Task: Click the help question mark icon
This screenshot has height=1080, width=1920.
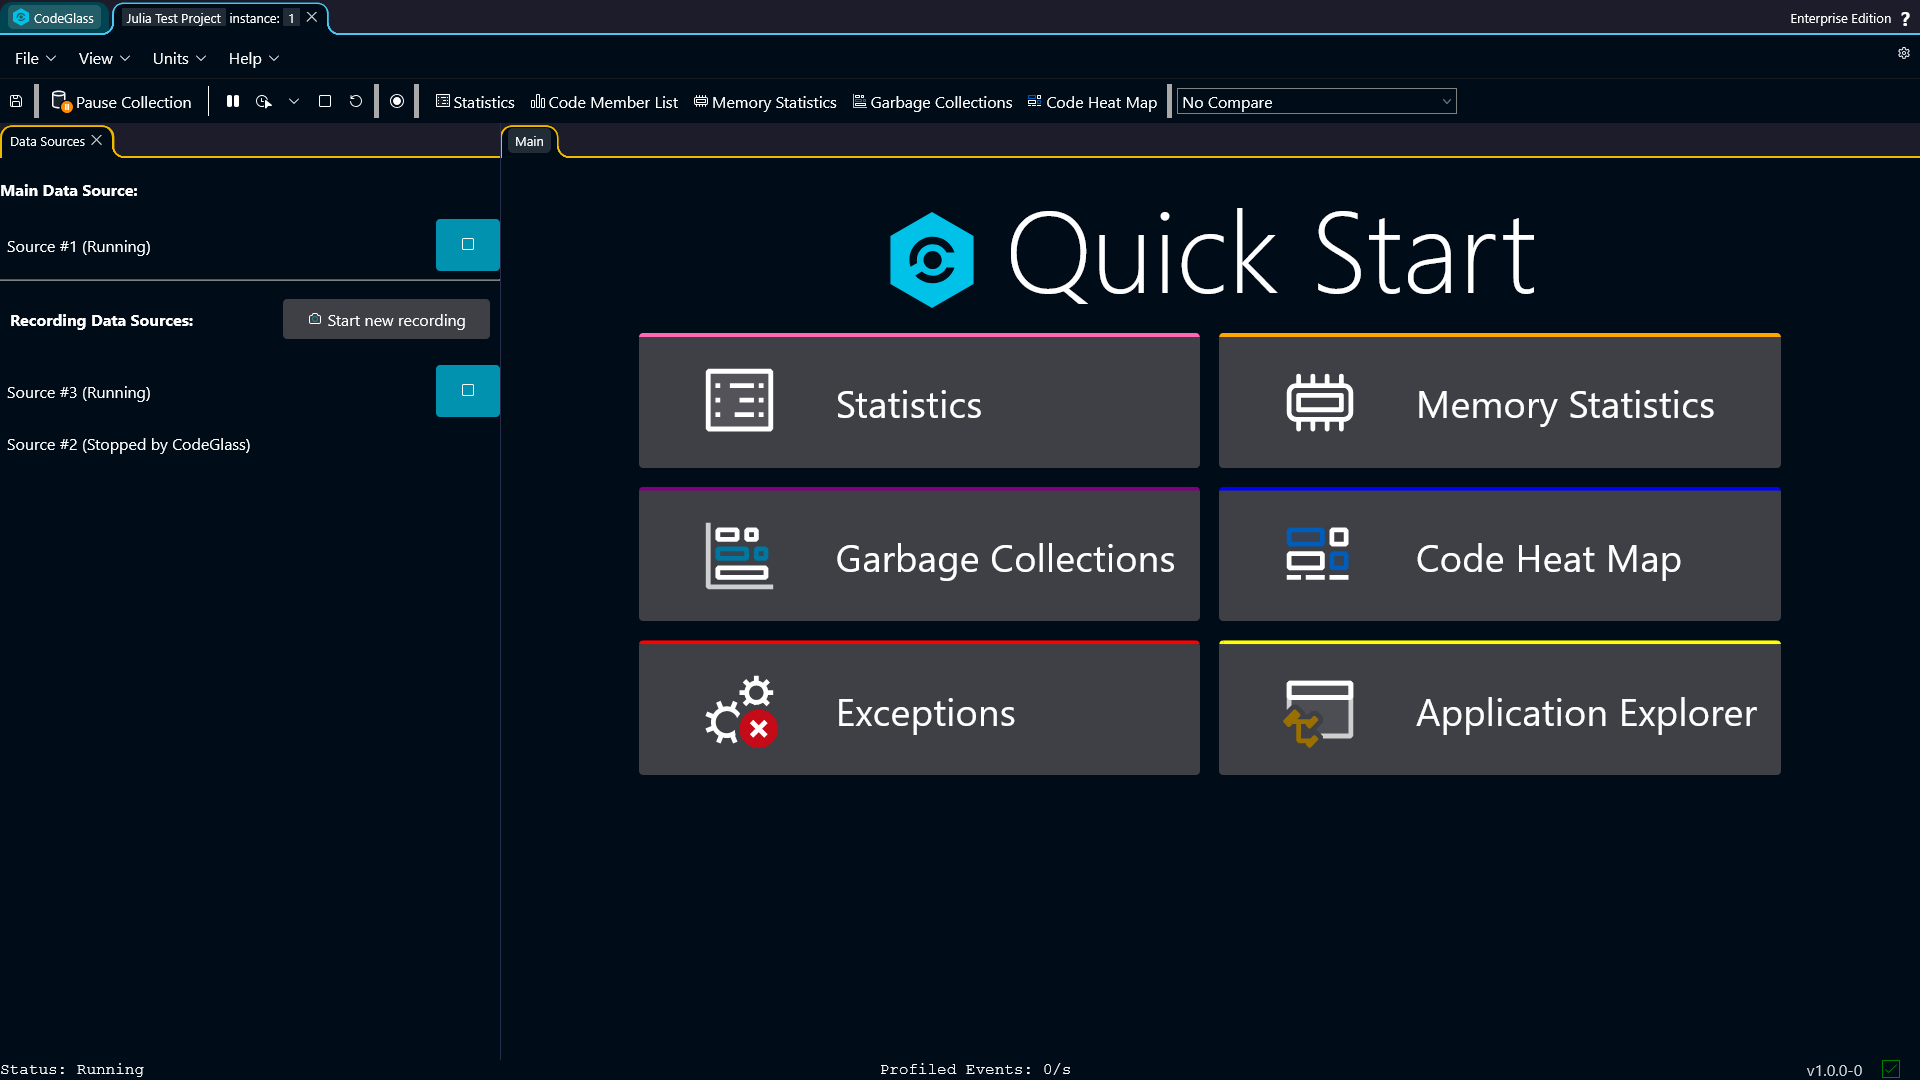Action: coord(1905,19)
